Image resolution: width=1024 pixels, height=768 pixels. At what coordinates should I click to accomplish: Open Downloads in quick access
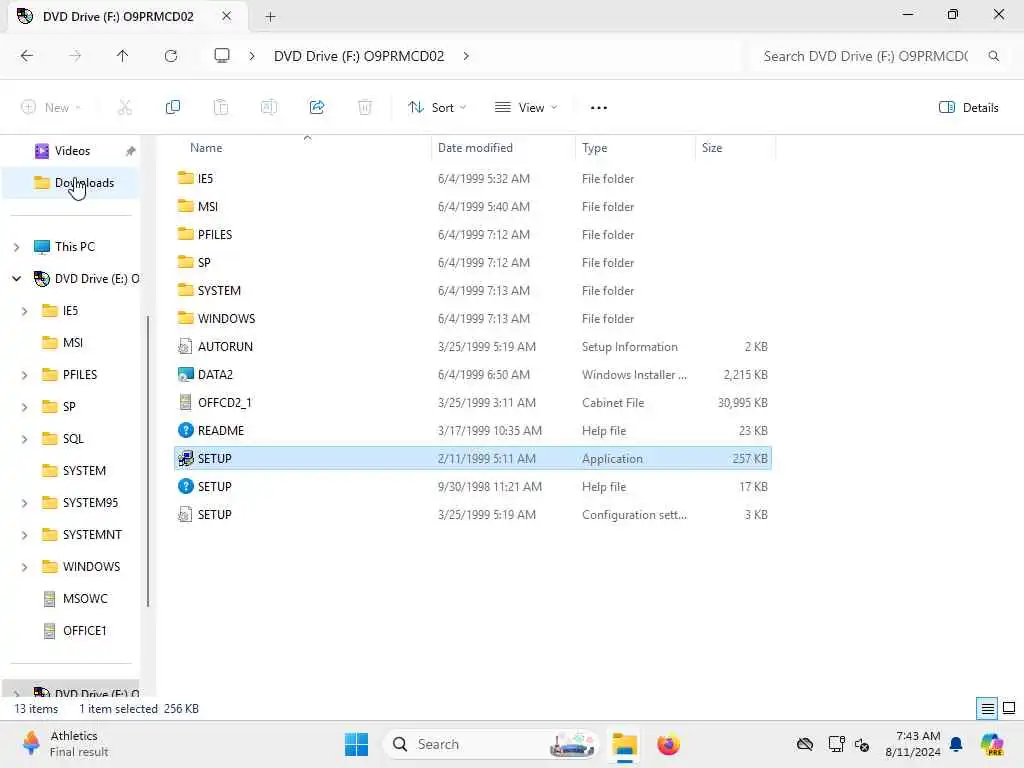71,183
